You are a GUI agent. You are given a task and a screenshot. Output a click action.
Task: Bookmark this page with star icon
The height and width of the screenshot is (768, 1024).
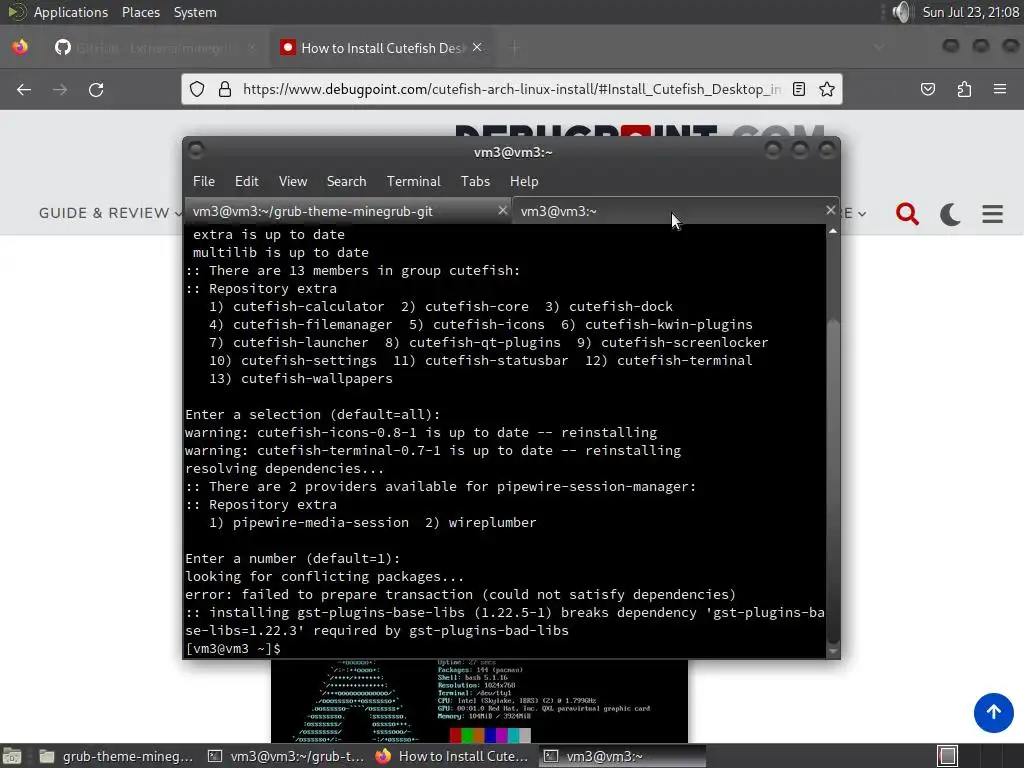coord(827,89)
